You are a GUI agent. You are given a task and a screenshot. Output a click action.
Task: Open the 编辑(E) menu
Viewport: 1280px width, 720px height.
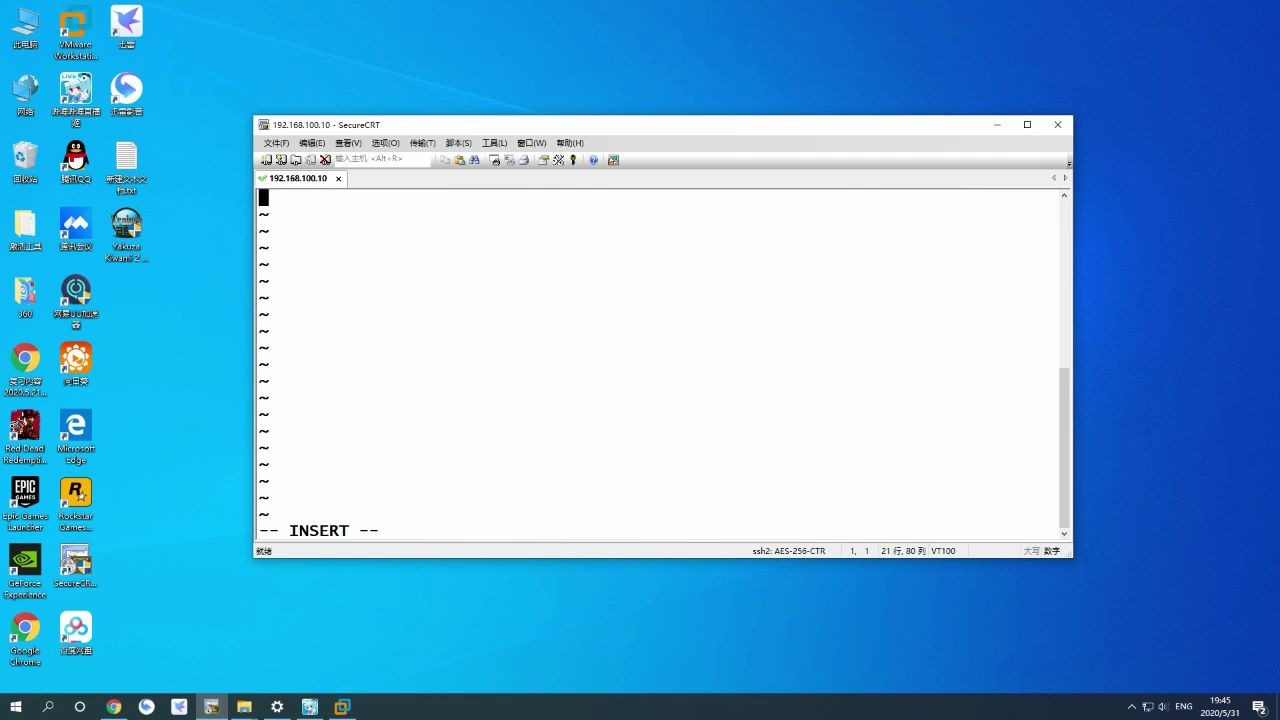312,143
